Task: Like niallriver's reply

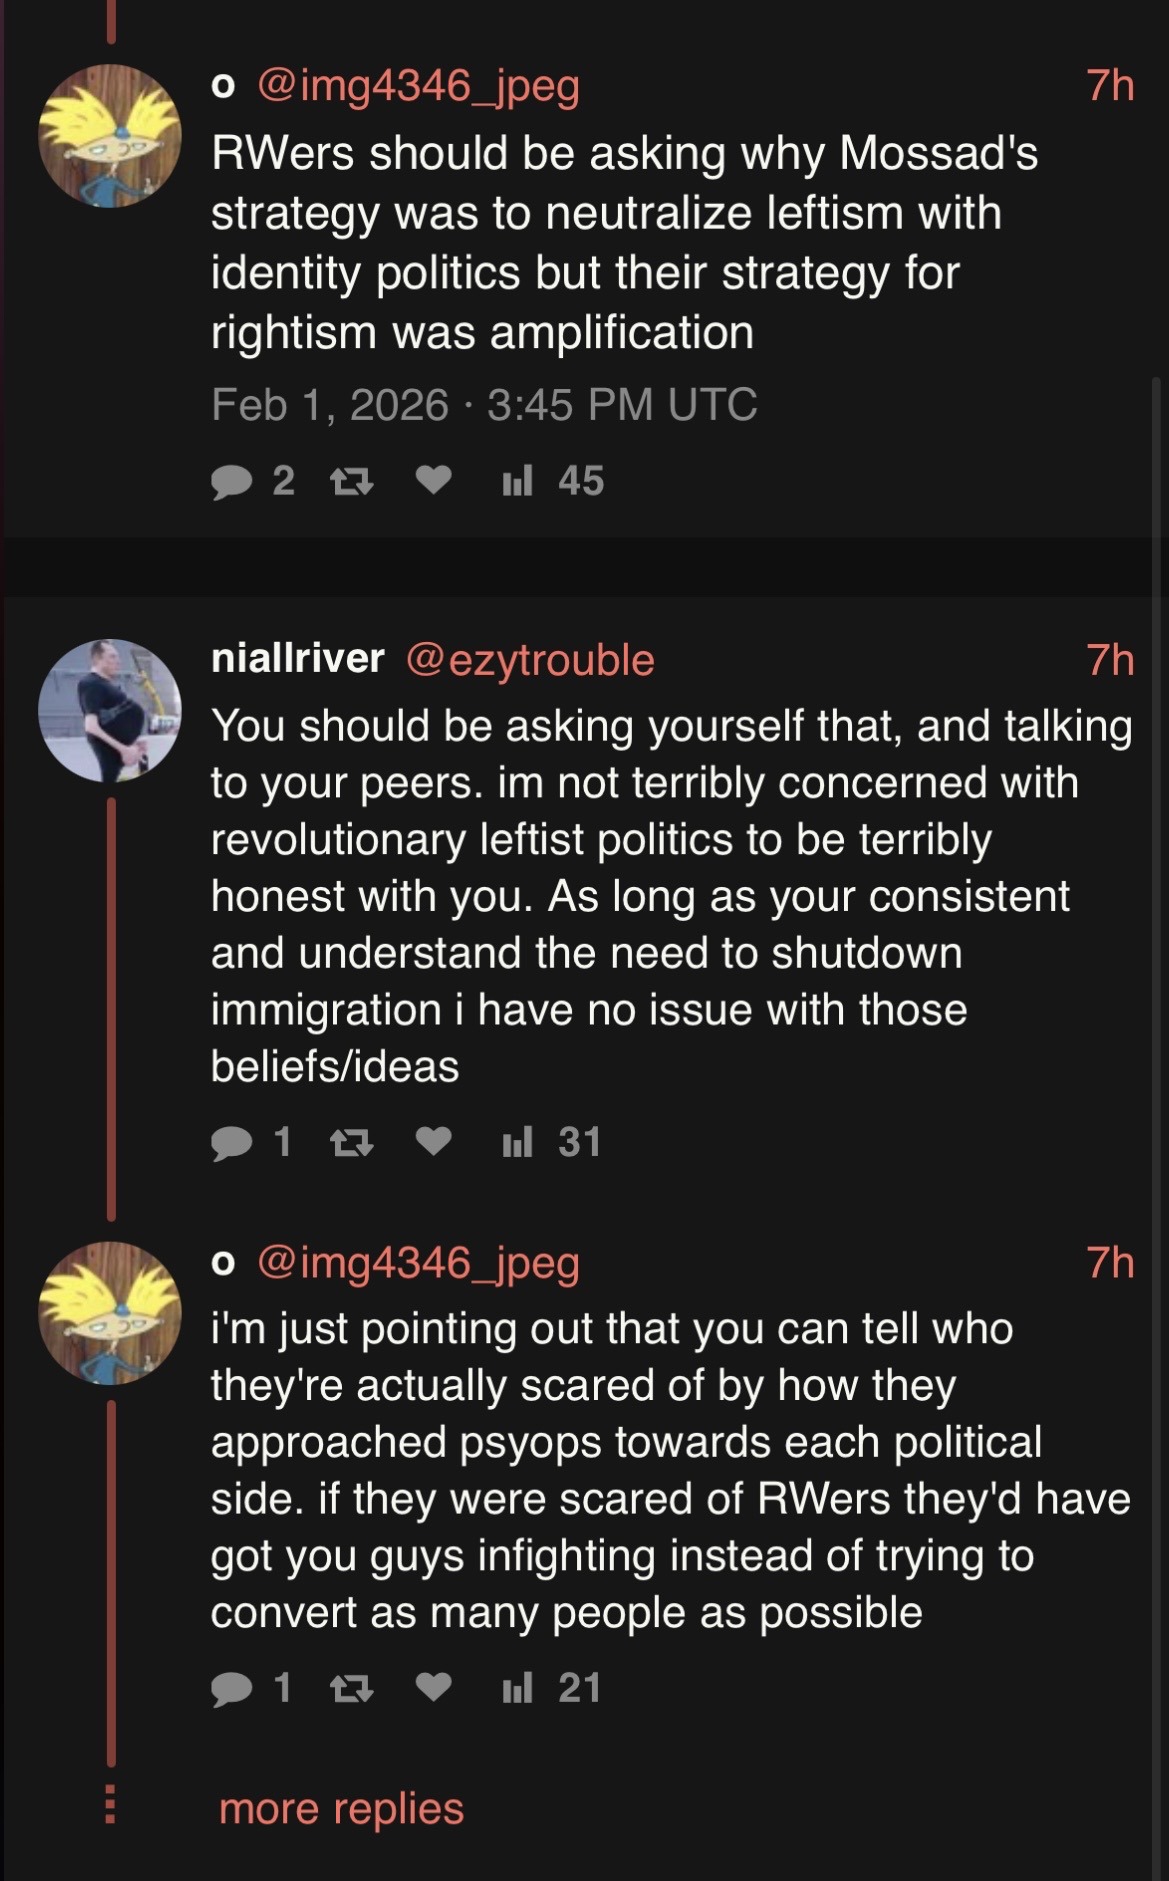Action: point(432,1143)
